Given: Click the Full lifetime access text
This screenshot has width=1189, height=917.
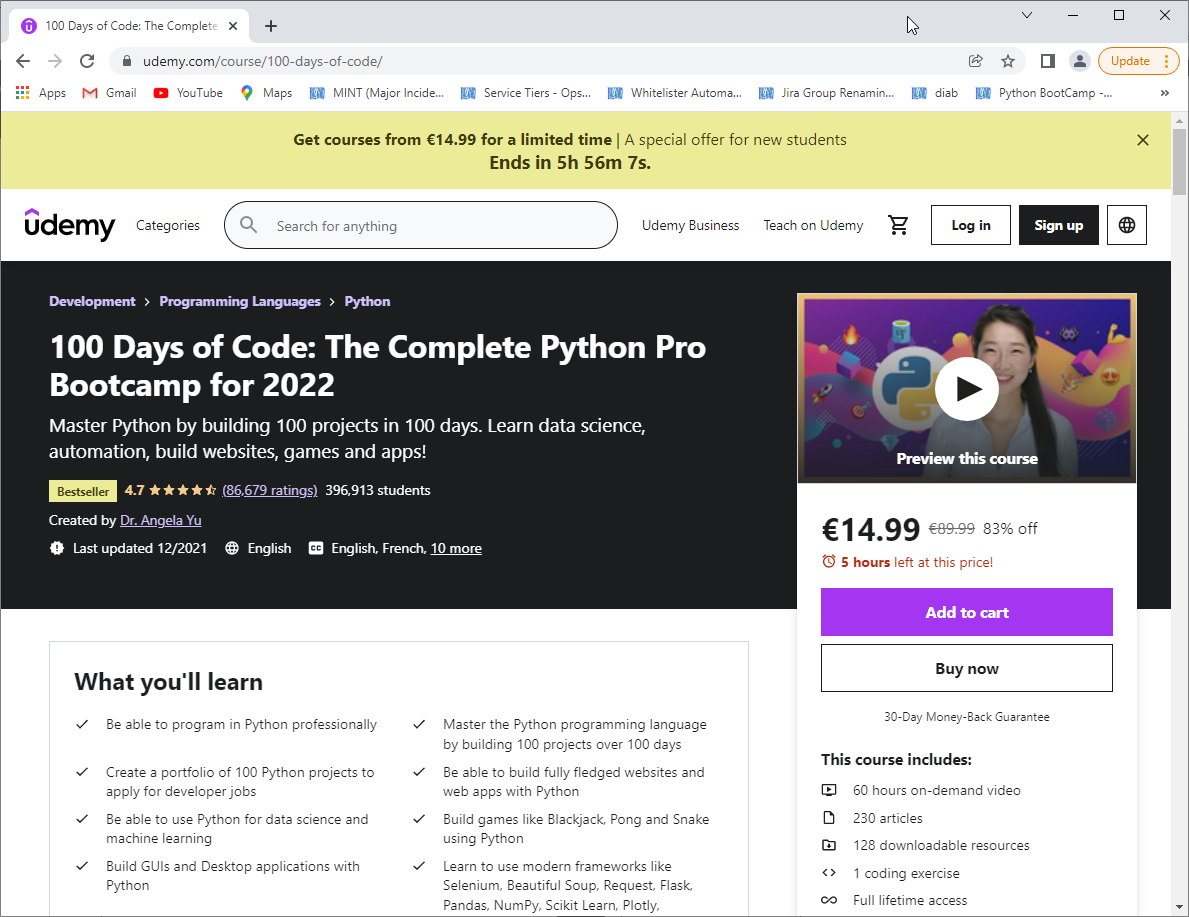Looking at the screenshot, I should click(x=910, y=900).
